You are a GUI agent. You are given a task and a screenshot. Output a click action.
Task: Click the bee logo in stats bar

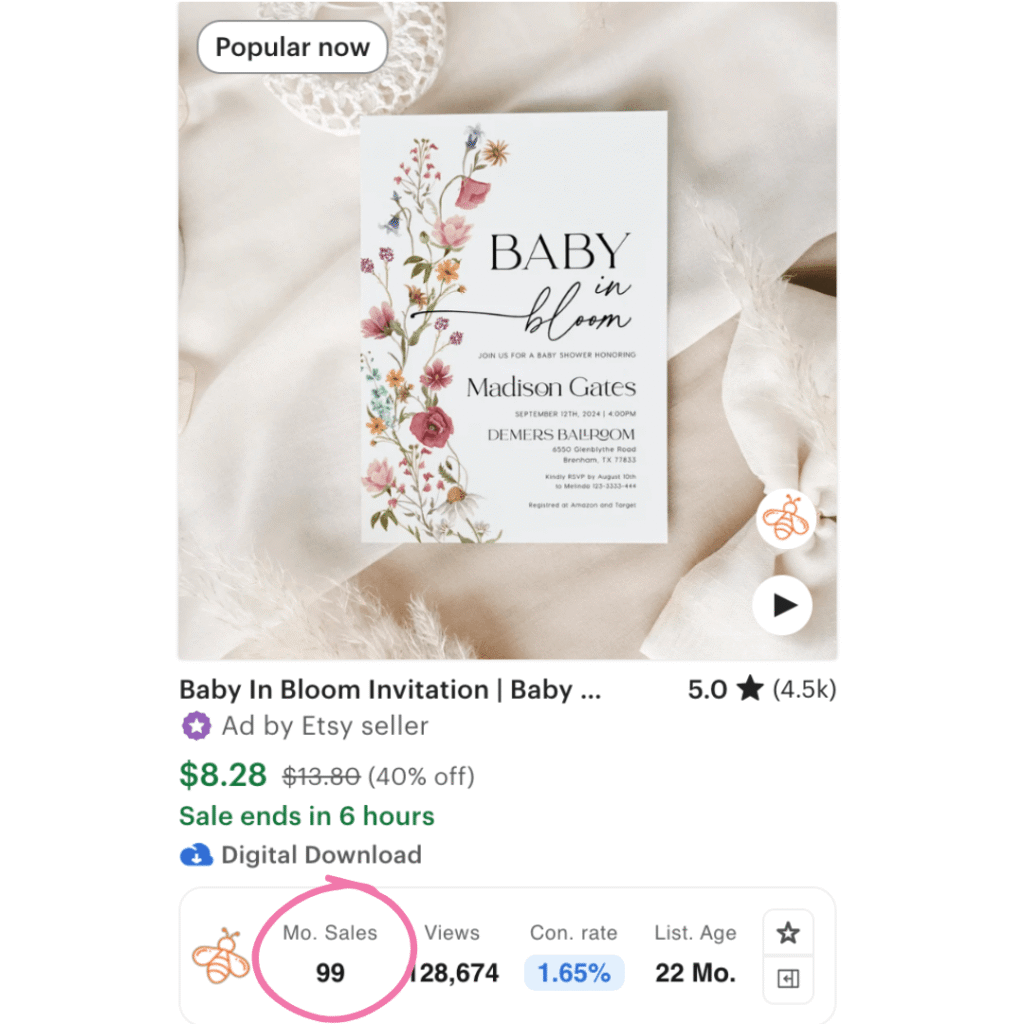[x=220, y=955]
